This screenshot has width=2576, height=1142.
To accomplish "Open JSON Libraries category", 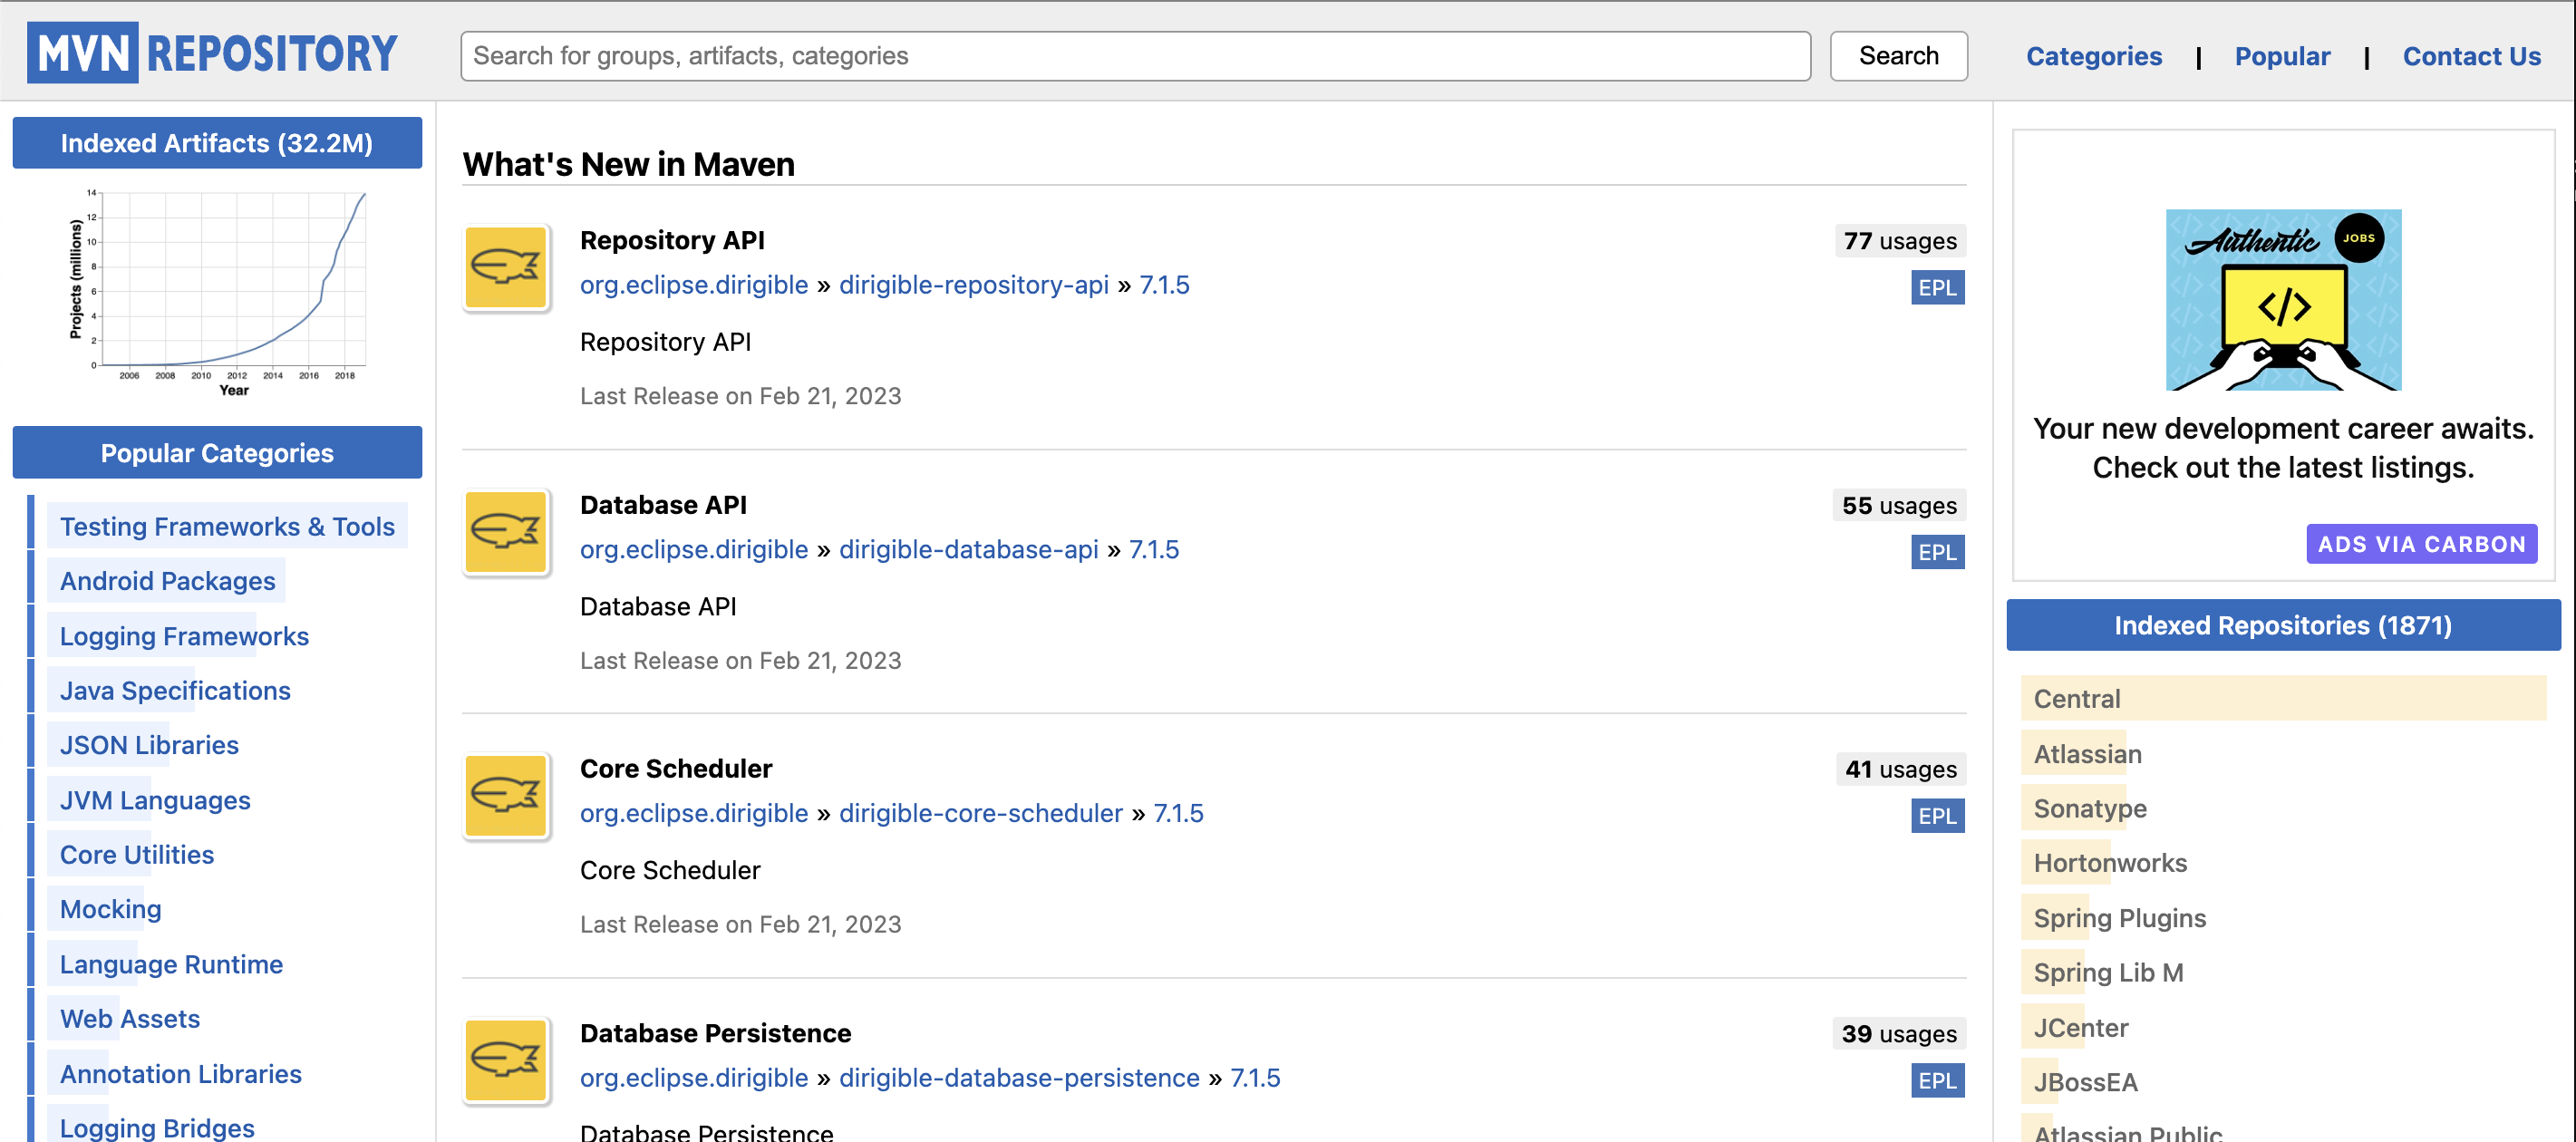I will click(x=149, y=745).
